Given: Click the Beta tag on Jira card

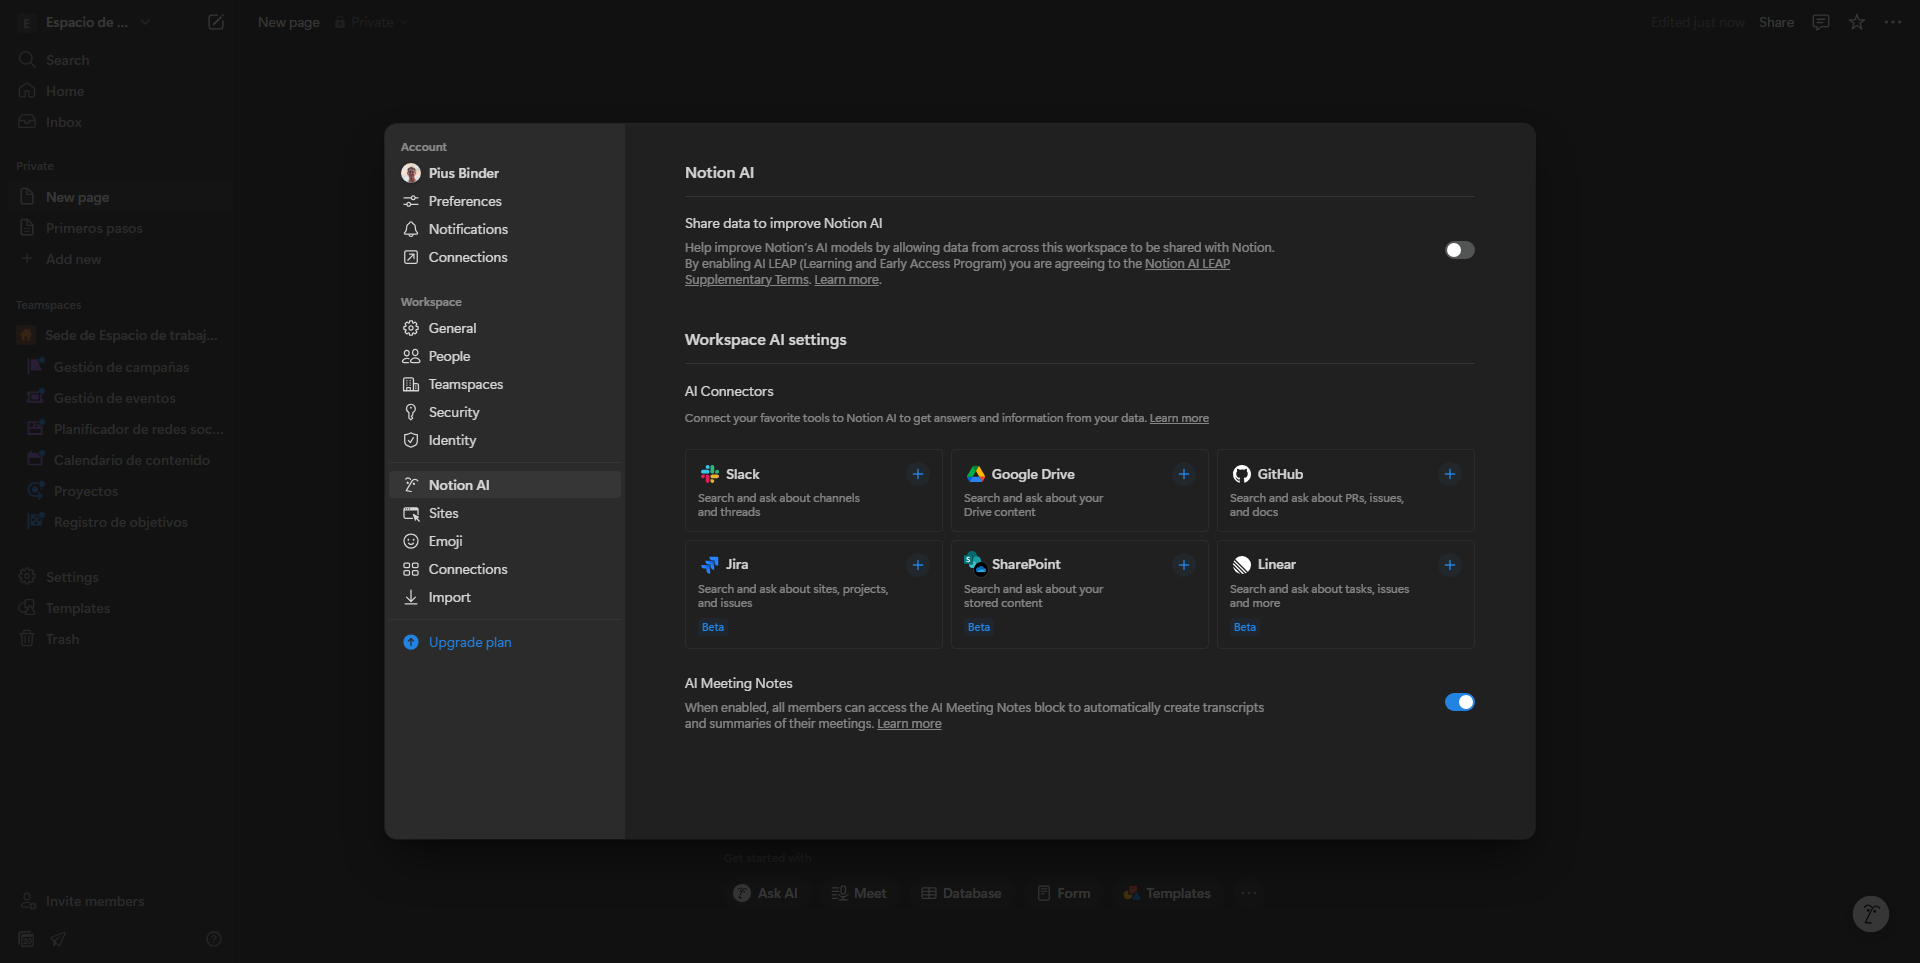Looking at the screenshot, I should [x=712, y=627].
